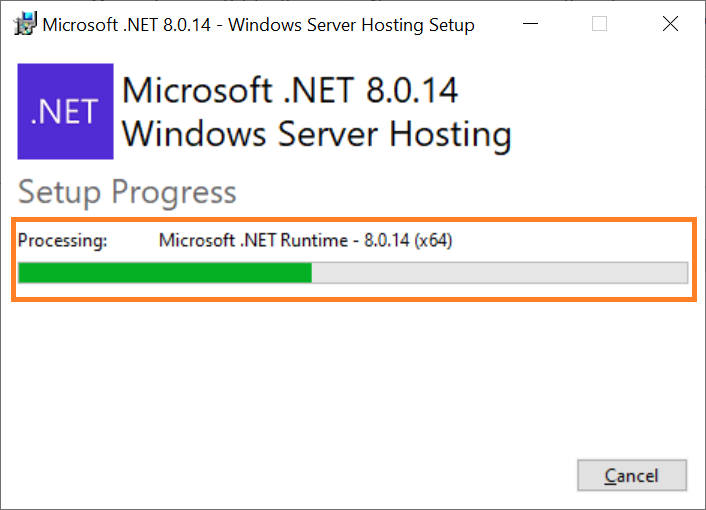
Task: Select the "Microsoft .NET Runtime" package name
Action: (x=253, y=240)
